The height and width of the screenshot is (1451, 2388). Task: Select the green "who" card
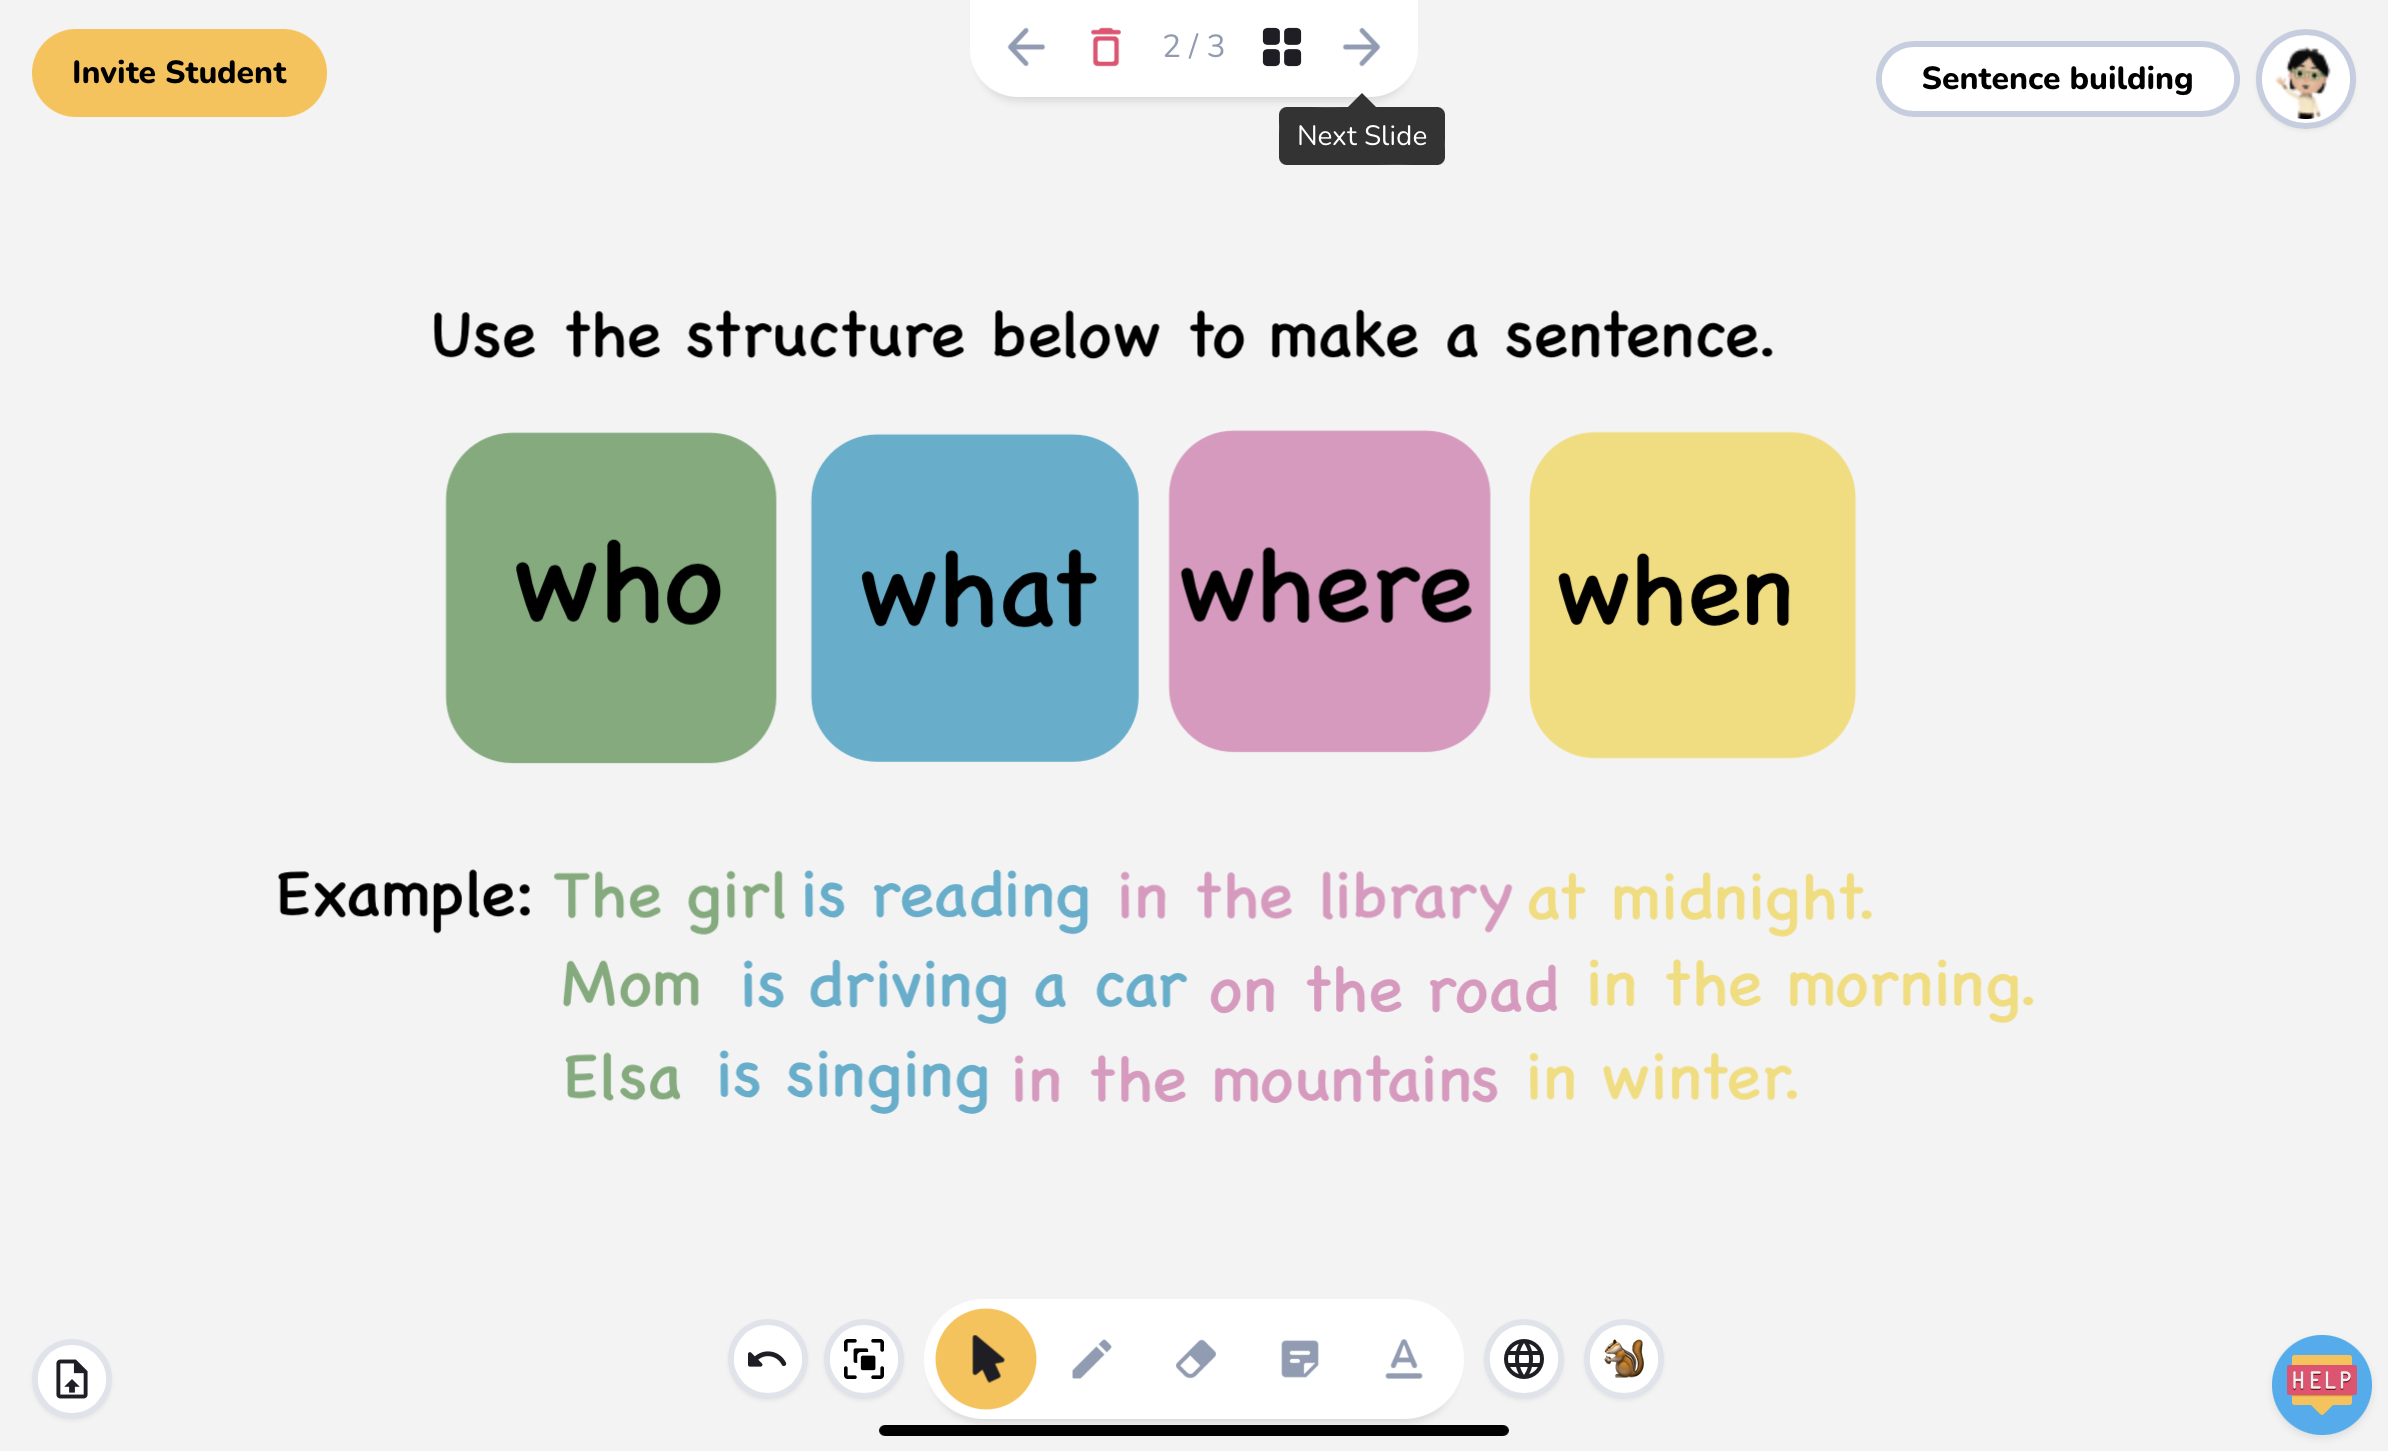(611, 597)
